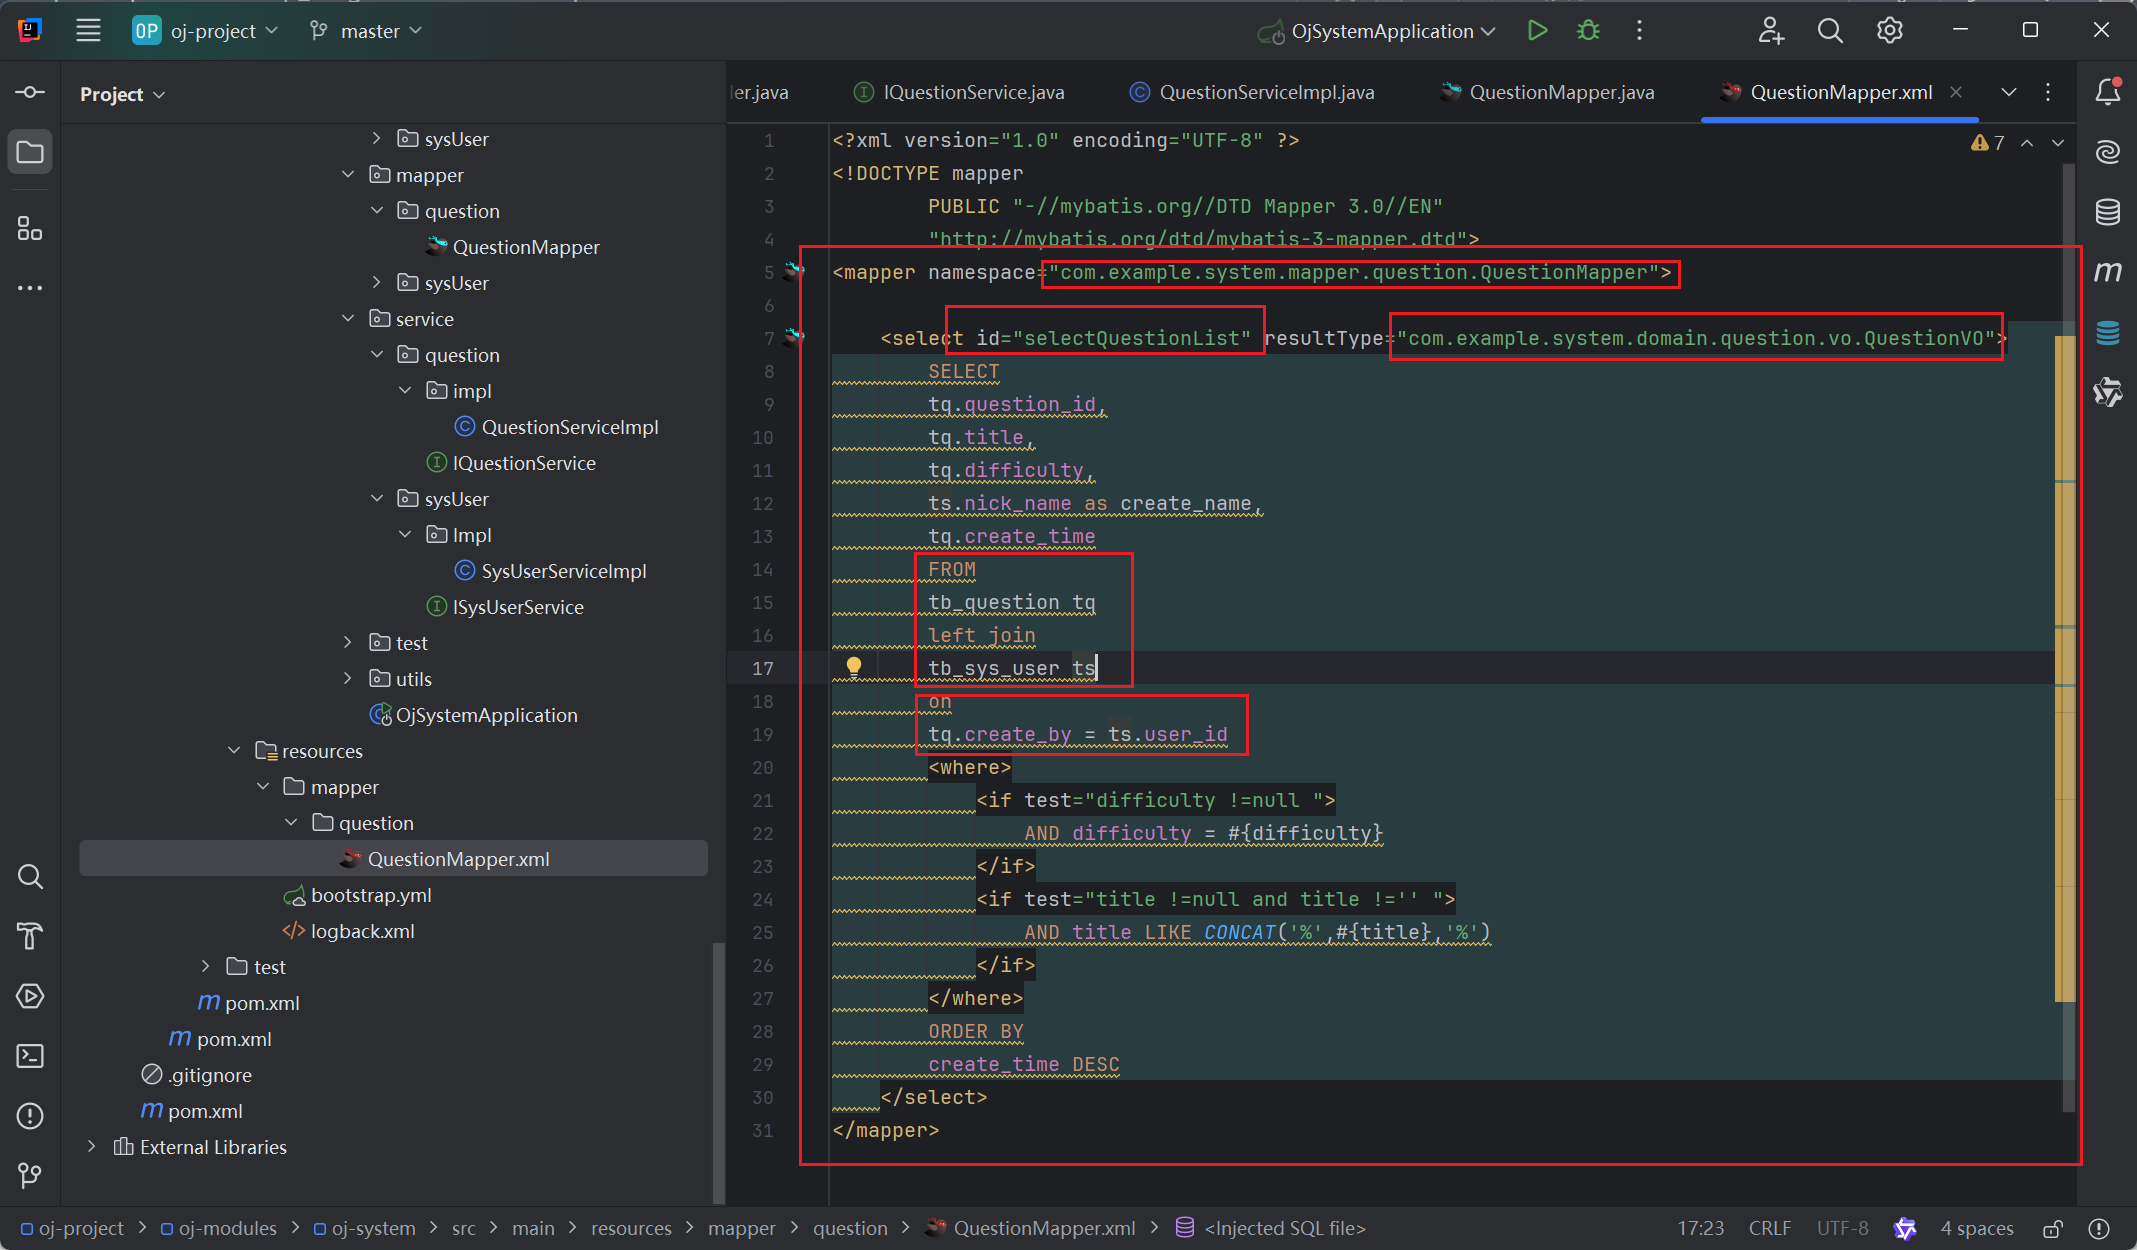Click the 4 spaces indent setting

coord(1977,1228)
